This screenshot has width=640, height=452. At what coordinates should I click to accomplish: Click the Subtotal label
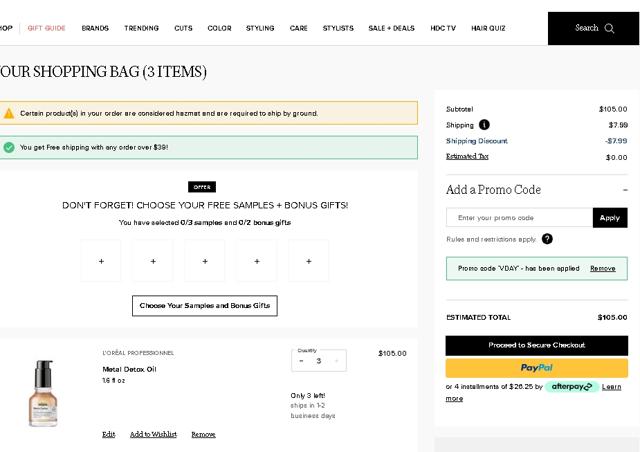coord(460,109)
